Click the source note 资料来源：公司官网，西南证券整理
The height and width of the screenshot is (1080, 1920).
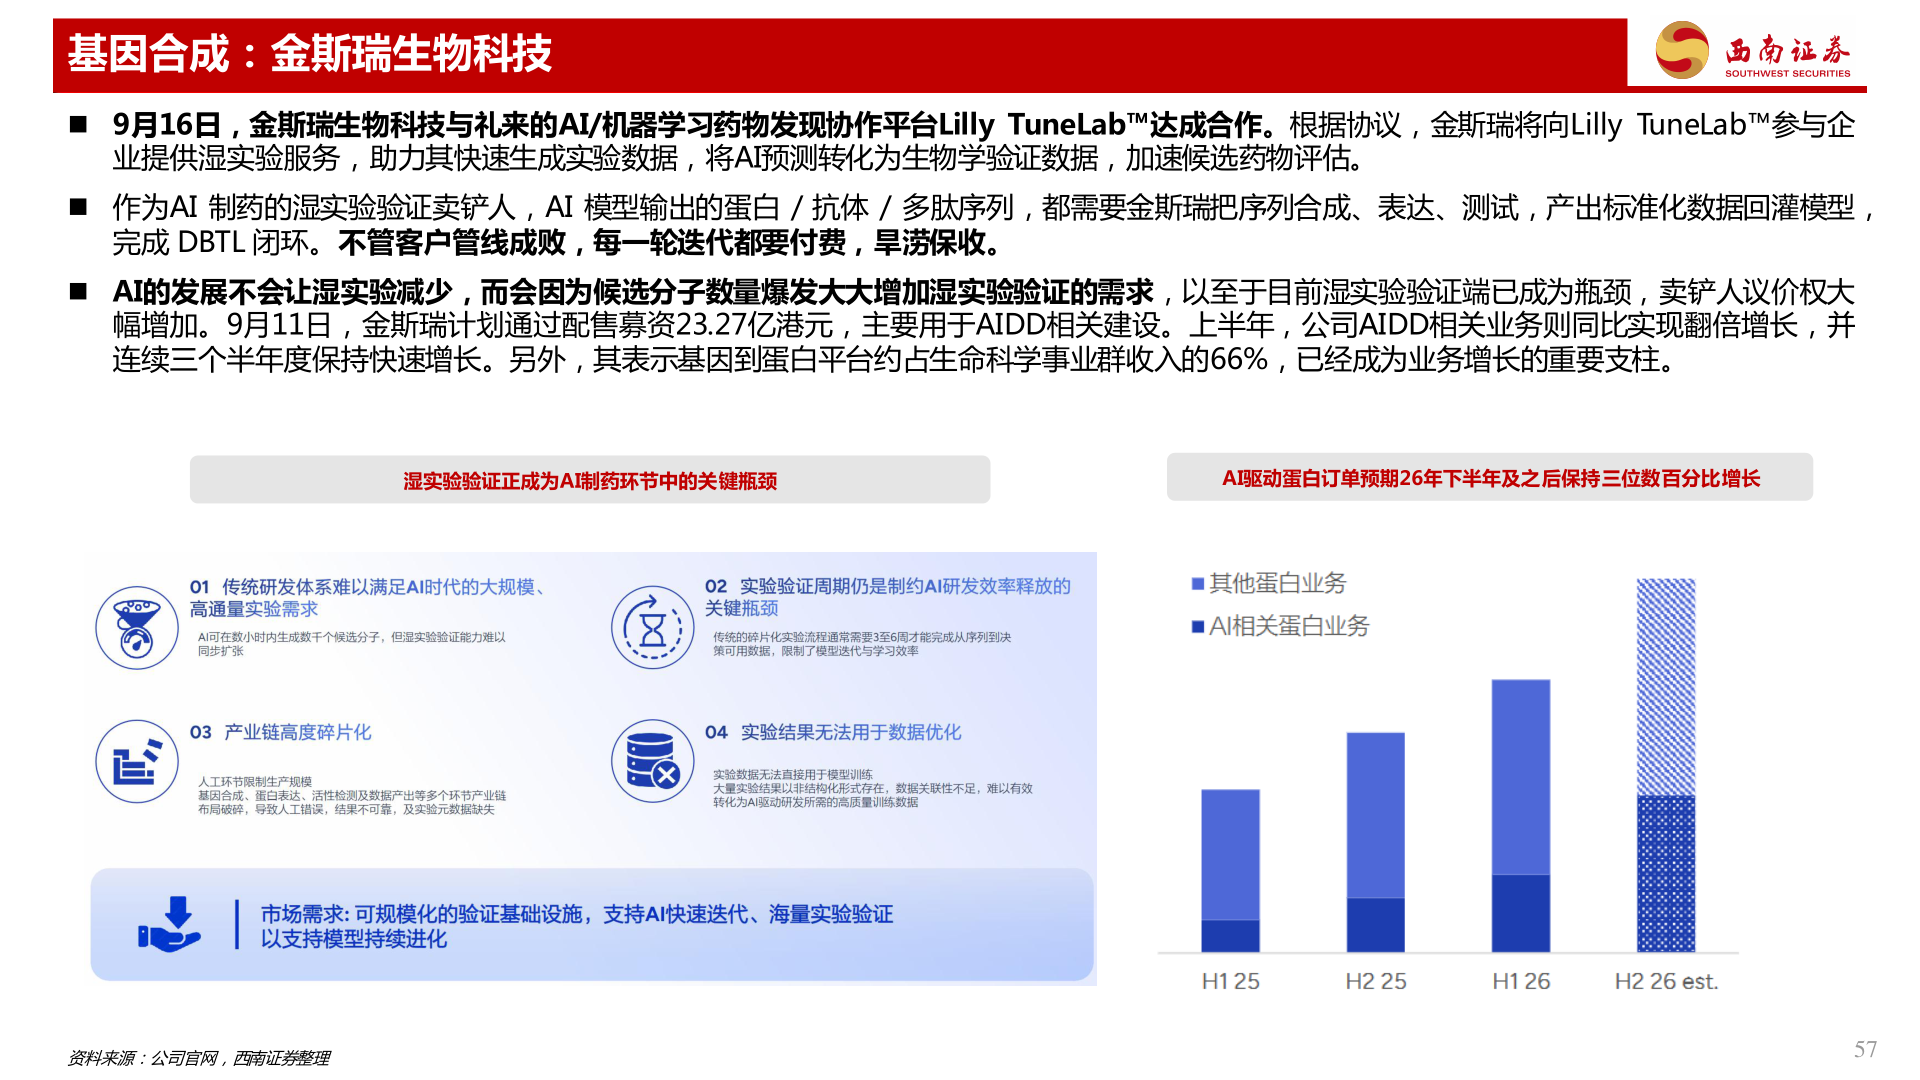[x=198, y=1058]
